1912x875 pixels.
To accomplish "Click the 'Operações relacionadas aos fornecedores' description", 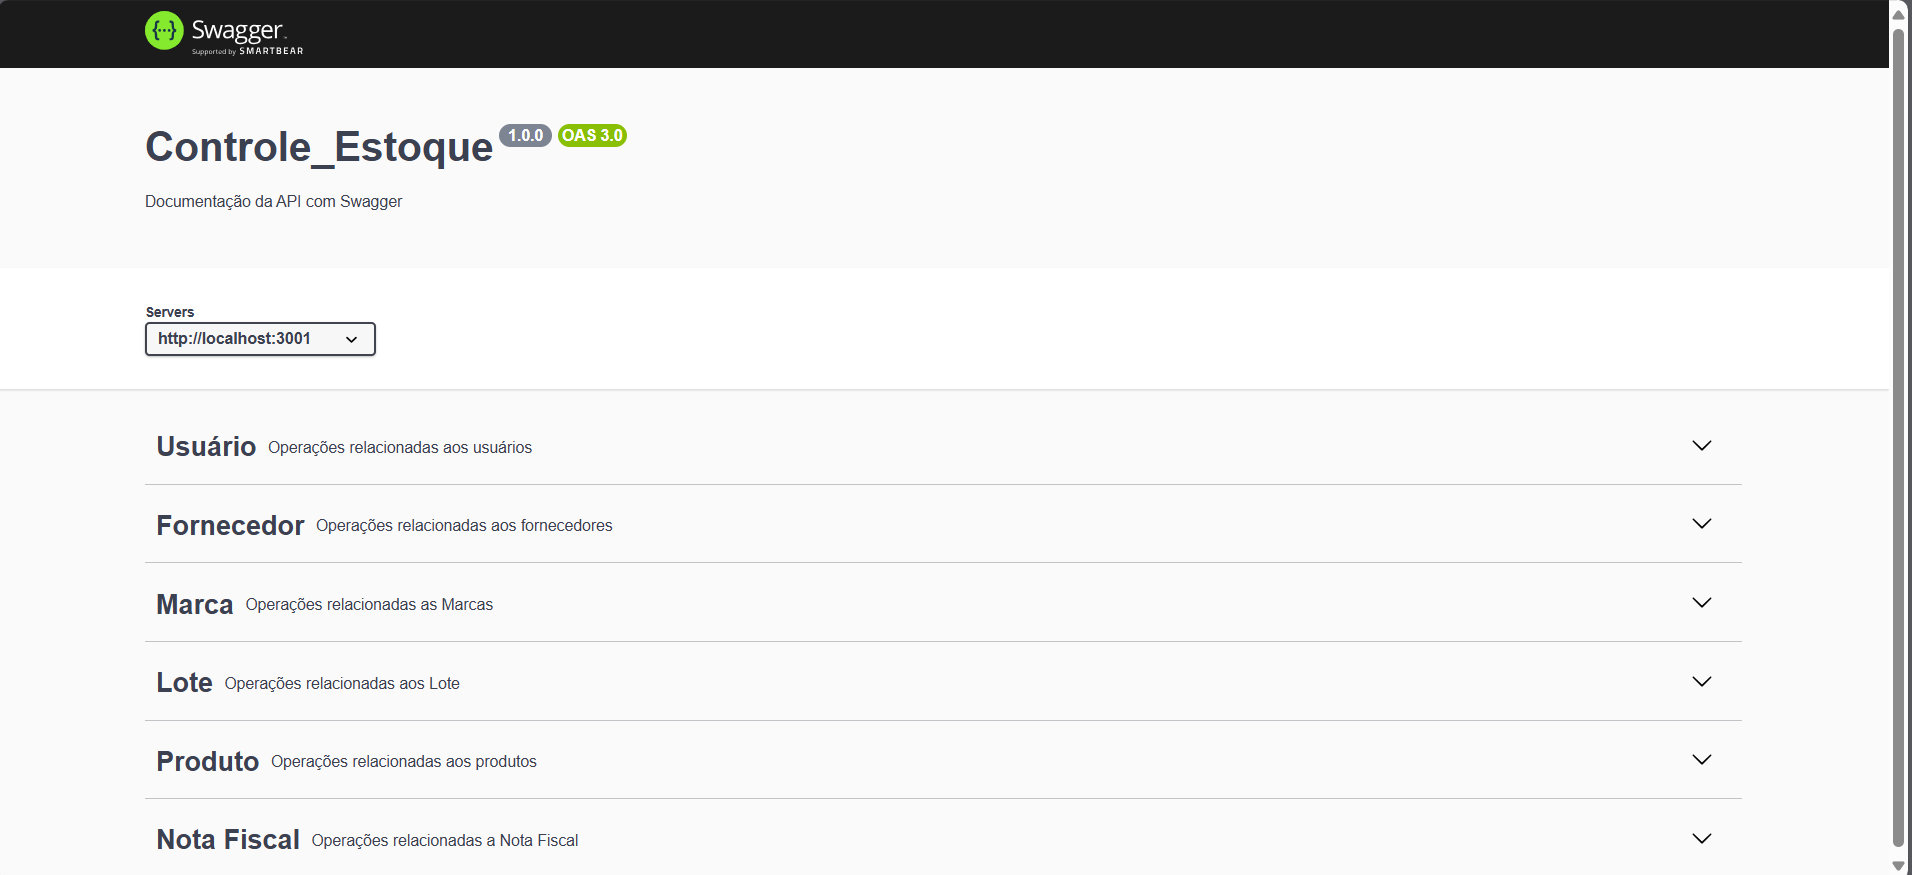I will 464,526.
